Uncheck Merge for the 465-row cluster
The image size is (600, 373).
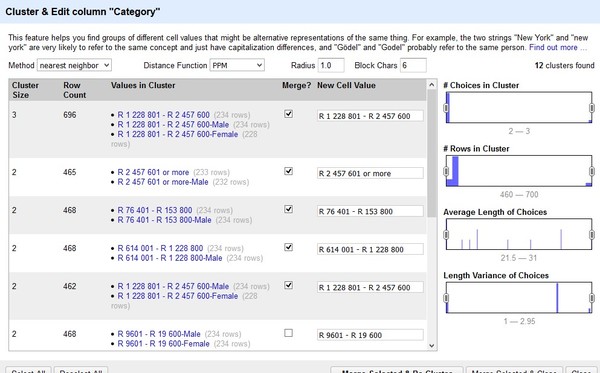tap(289, 171)
